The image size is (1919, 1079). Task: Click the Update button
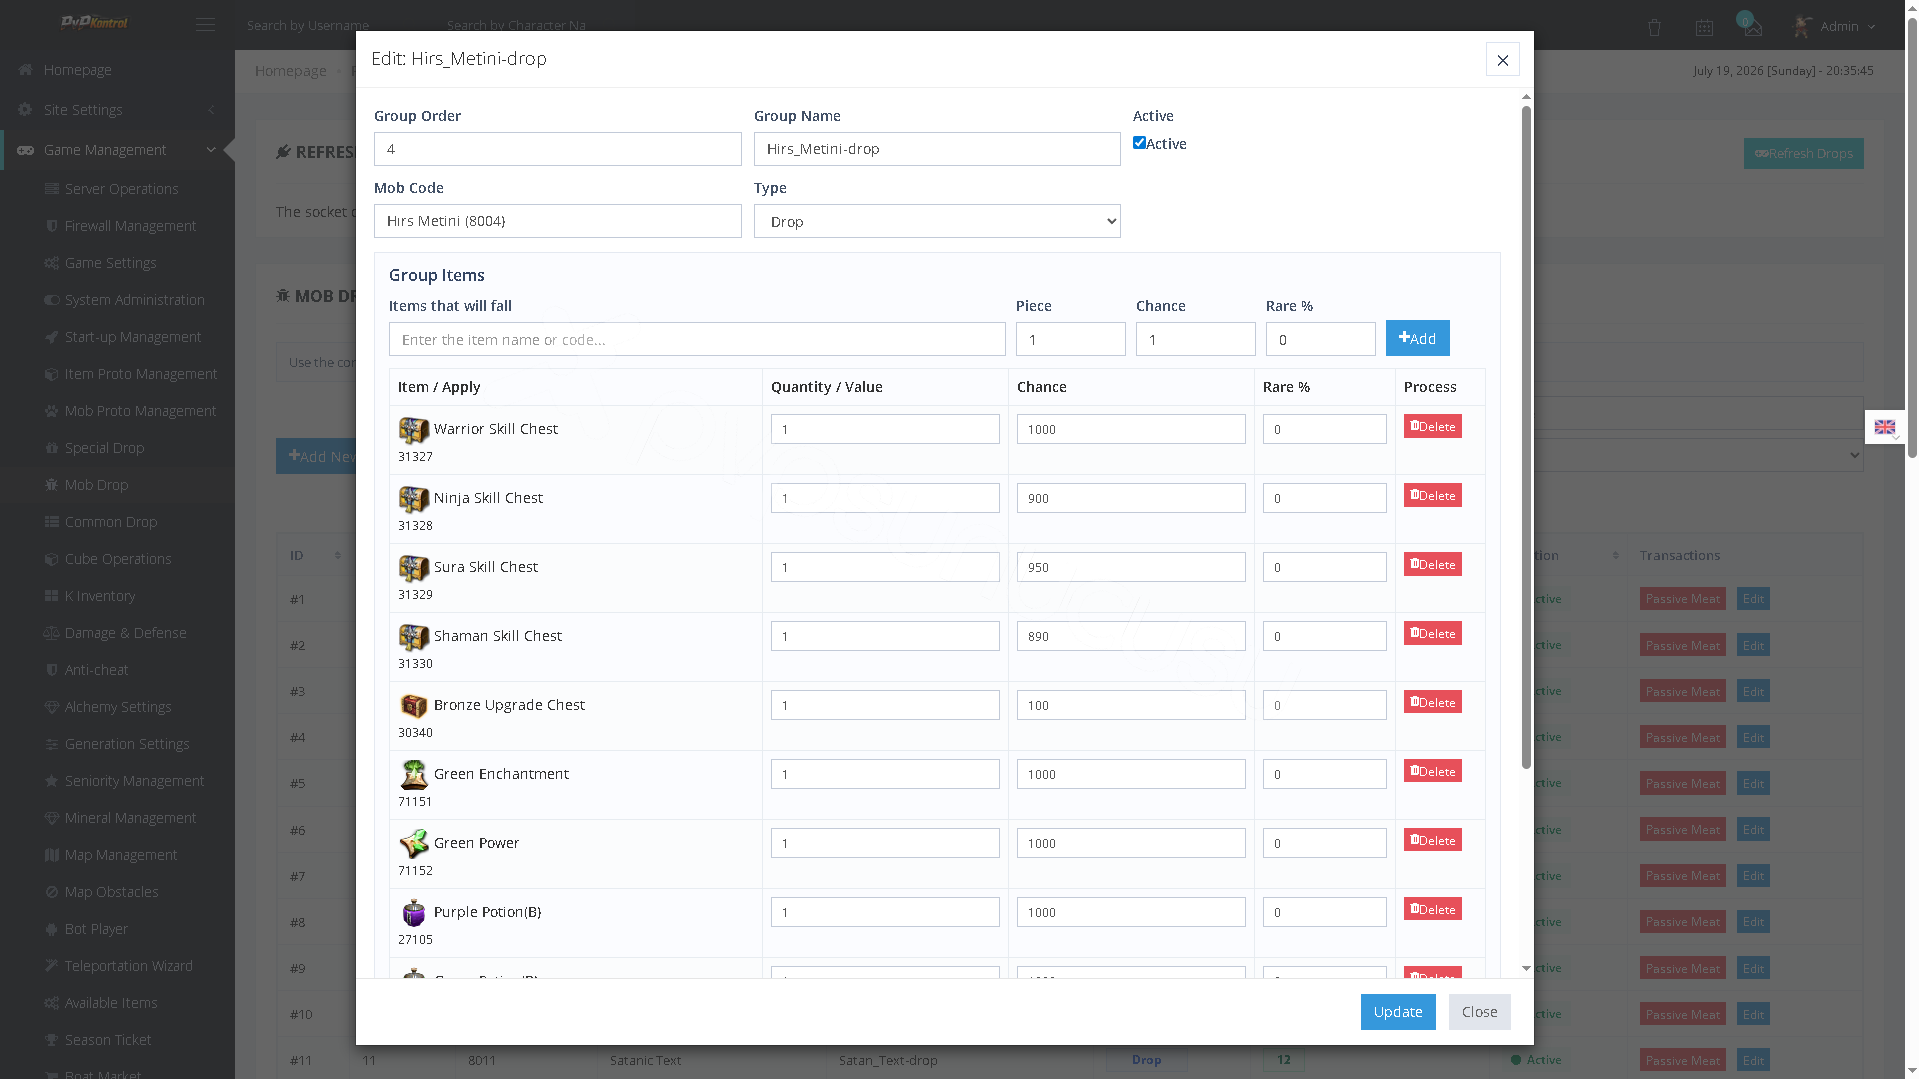point(1397,1012)
